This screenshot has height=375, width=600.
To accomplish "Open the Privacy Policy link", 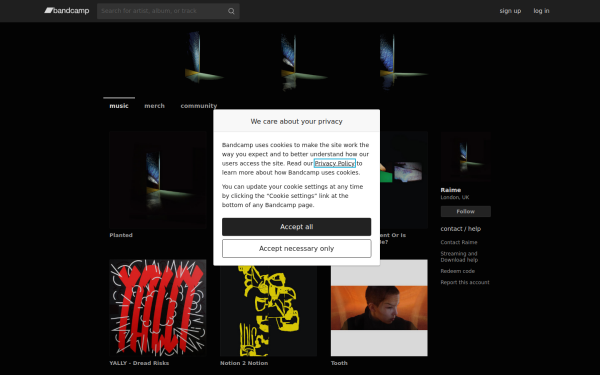I will point(334,163).
